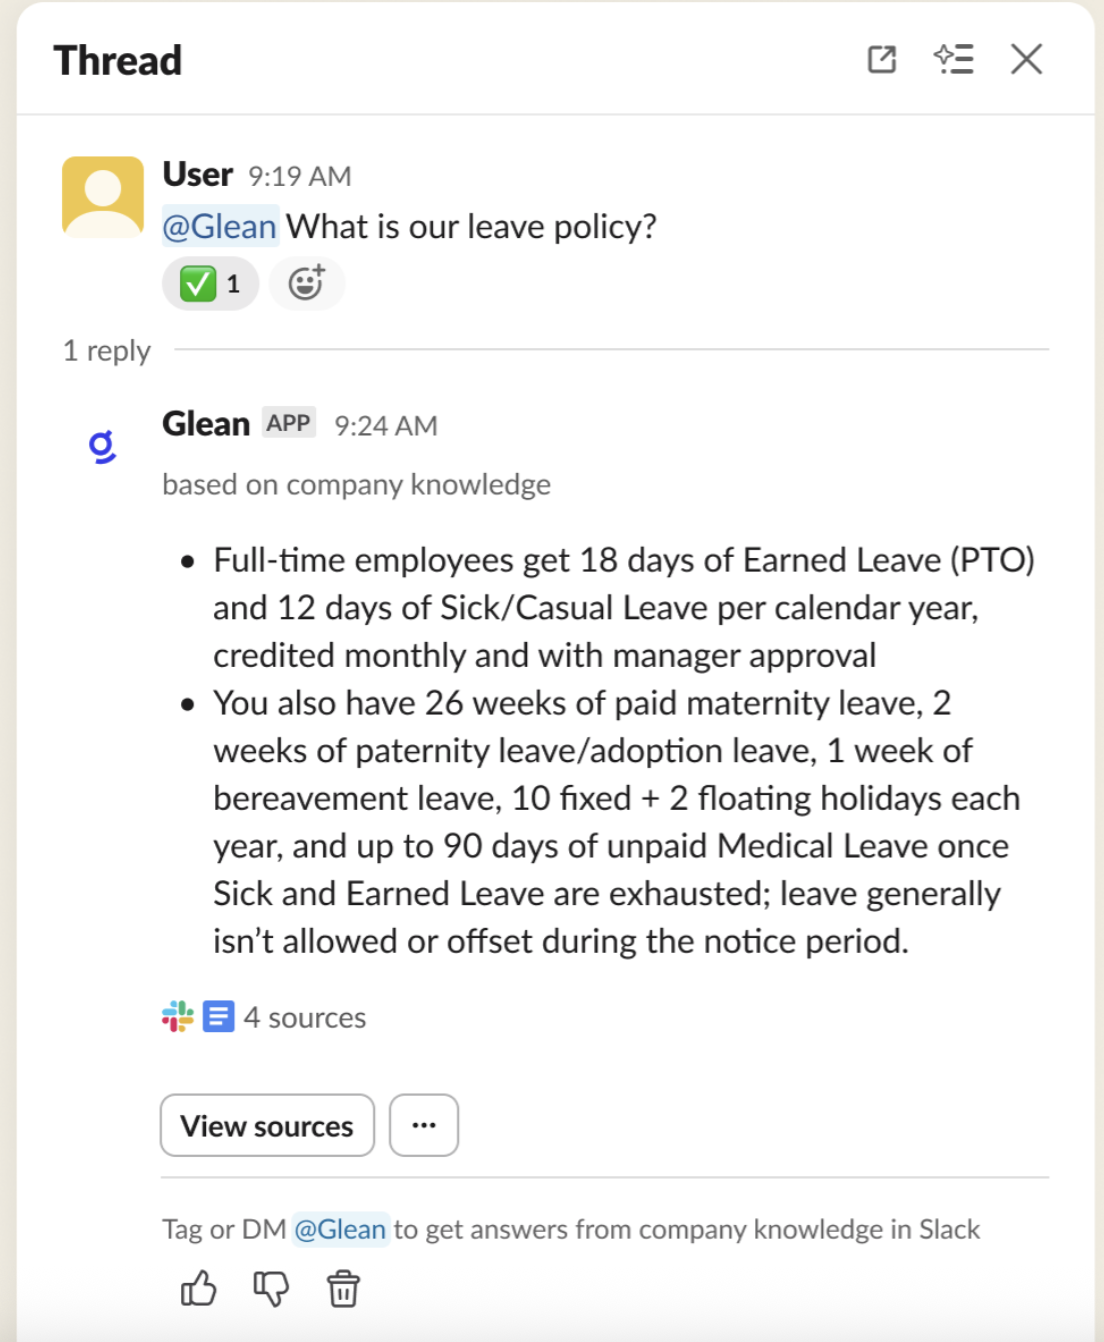The width and height of the screenshot is (1104, 1342).
Task: Click the AI summarize thread icon
Action: (x=953, y=60)
